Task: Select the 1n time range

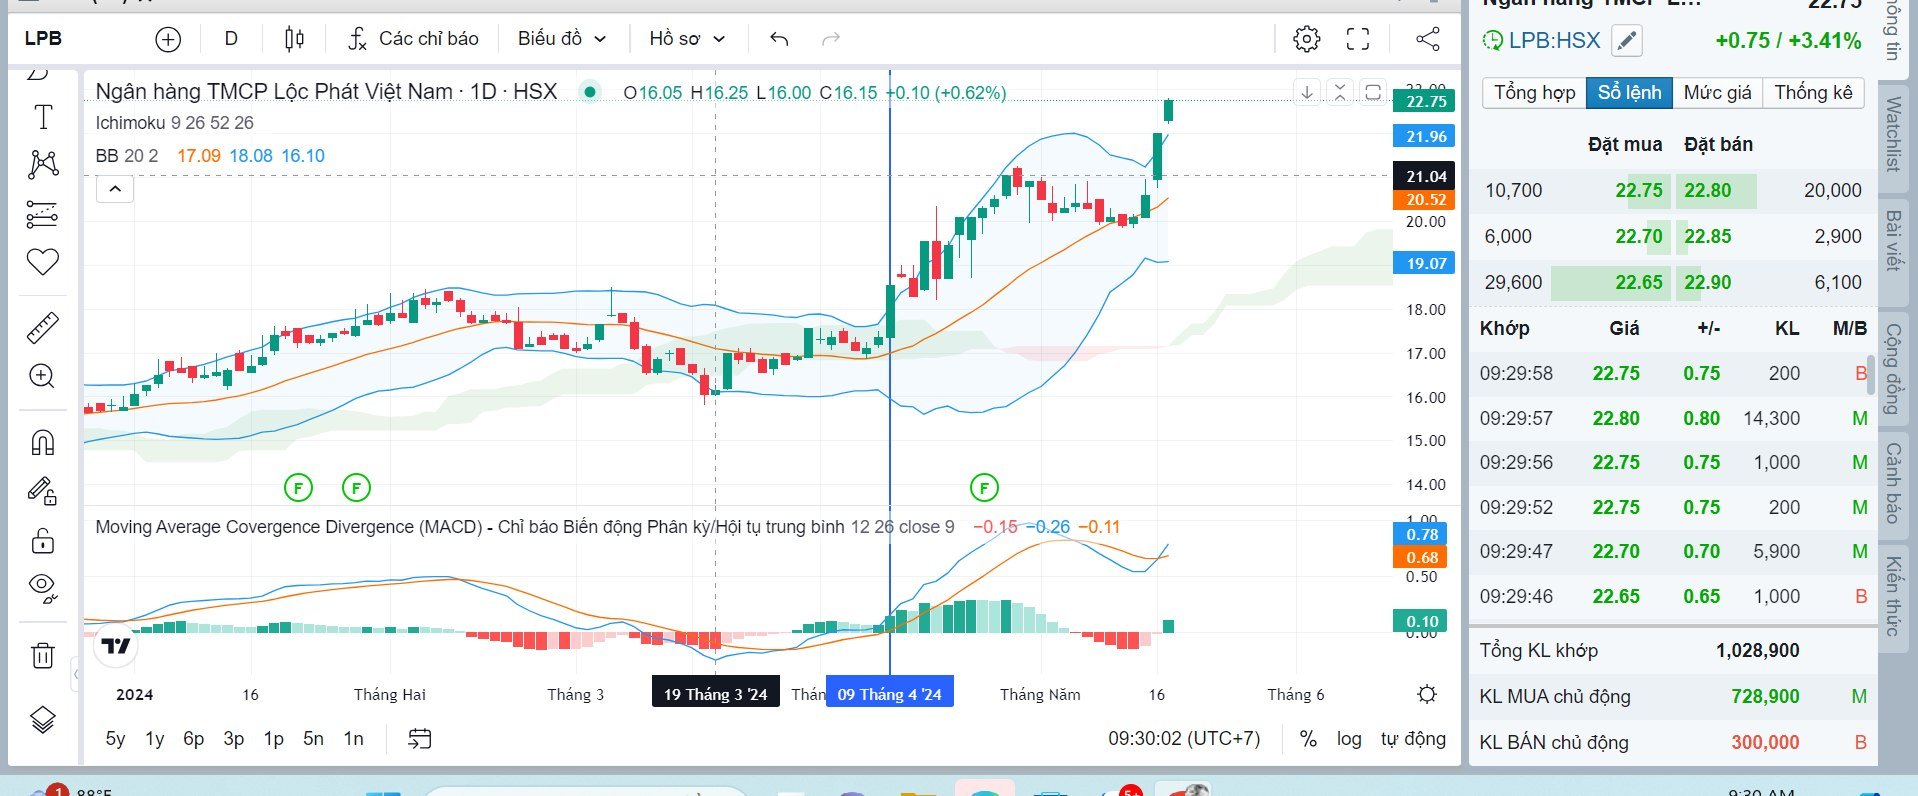Action: tap(353, 739)
